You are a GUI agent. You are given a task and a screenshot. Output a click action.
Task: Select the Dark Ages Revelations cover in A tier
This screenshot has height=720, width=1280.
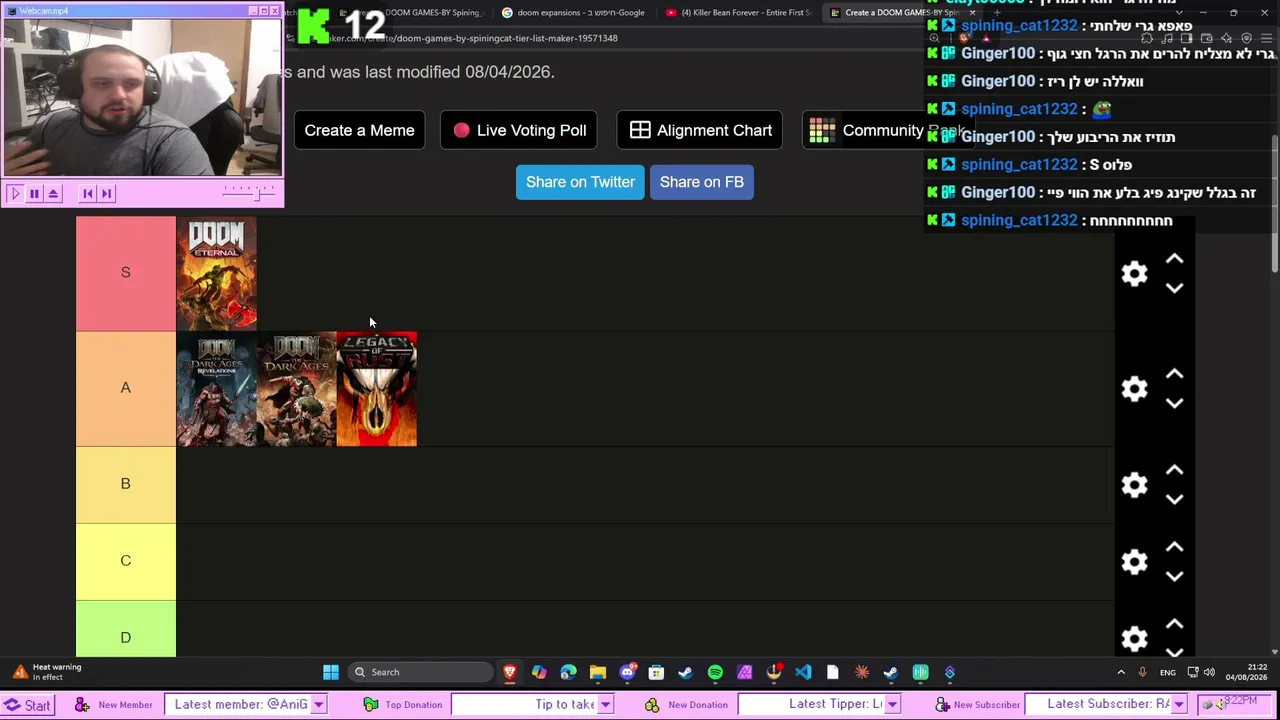216,389
